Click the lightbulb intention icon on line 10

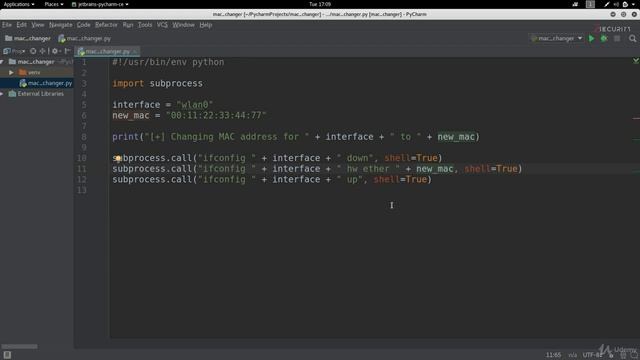(x=118, y=158)
